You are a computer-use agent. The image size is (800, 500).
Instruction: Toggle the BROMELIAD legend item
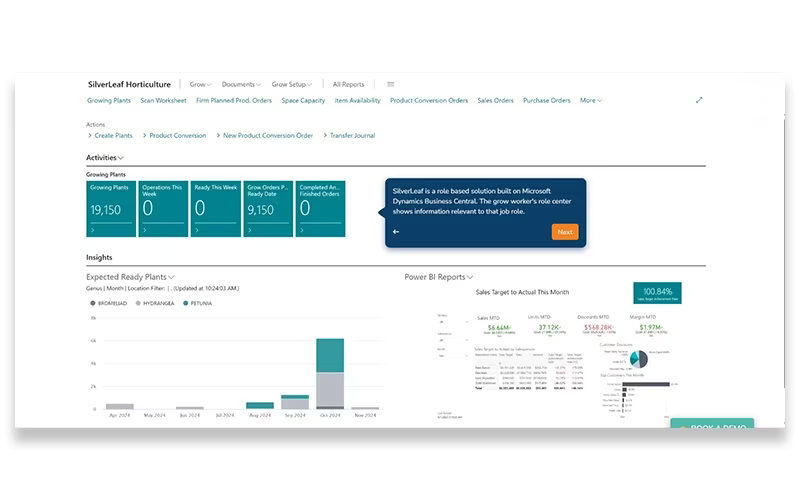[x=108, y=303]
